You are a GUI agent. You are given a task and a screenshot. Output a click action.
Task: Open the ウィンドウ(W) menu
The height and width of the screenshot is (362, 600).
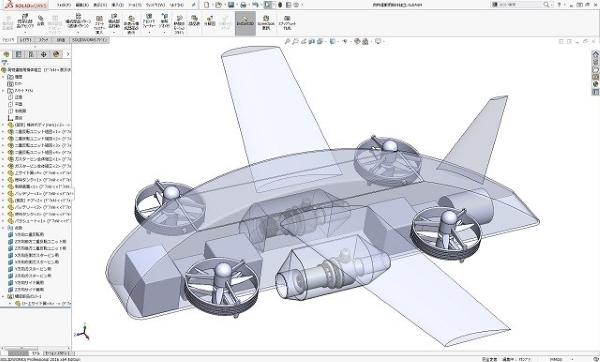[x=155, y=5]
